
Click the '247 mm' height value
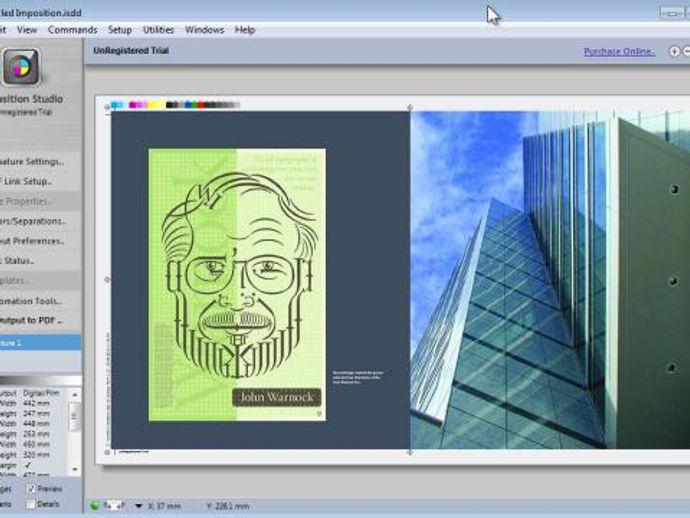point(36,414)
